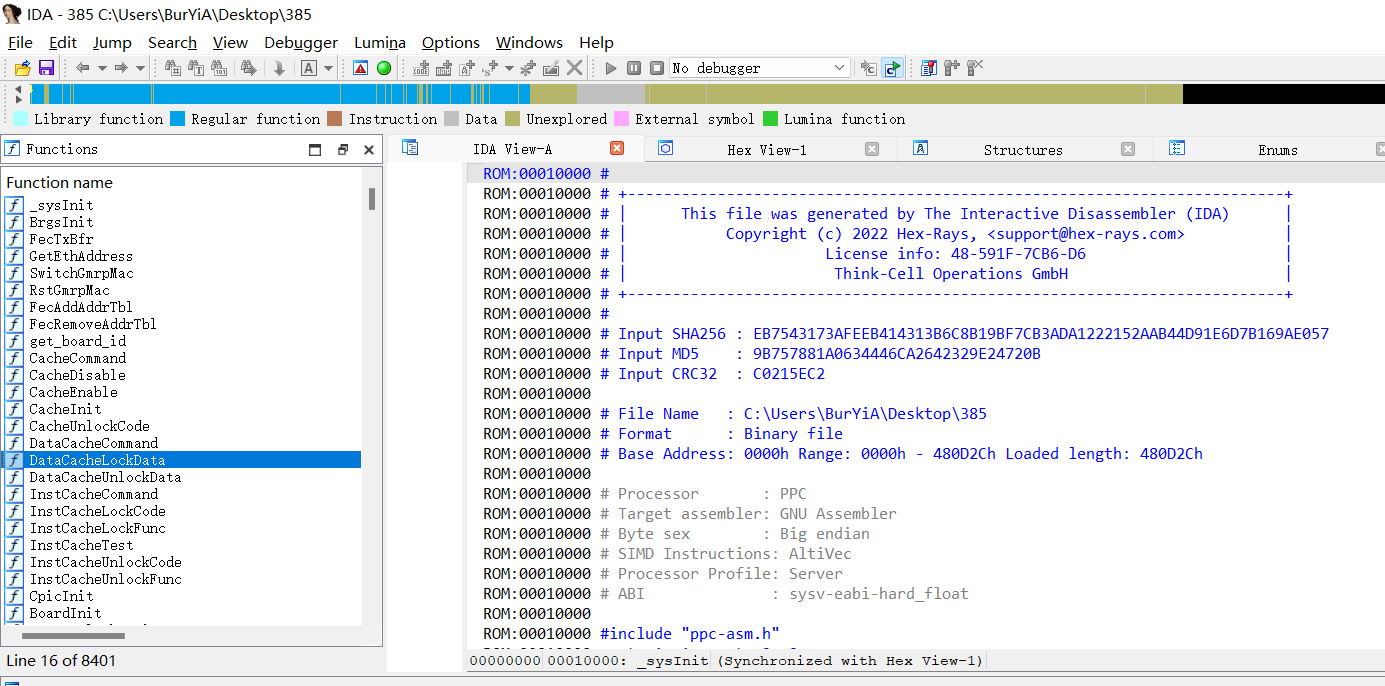Toggle the highlighted source-level debugging button
Image resolution: width=1385 pixels, height=686 pixels.
click(892, 68)
